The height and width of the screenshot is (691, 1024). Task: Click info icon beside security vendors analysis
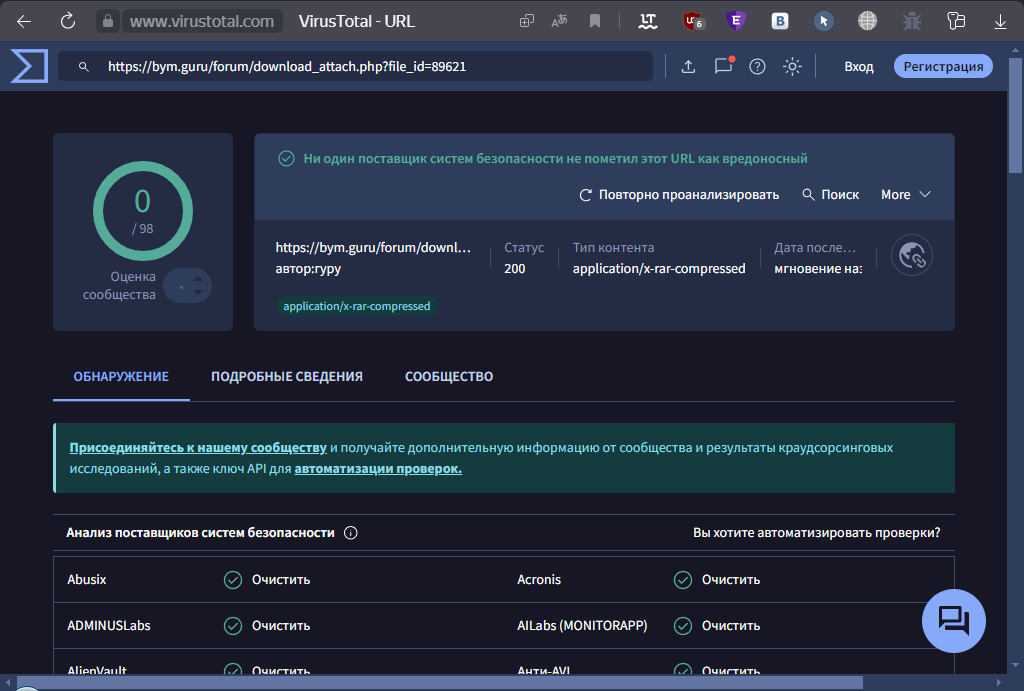click(351, 533)
